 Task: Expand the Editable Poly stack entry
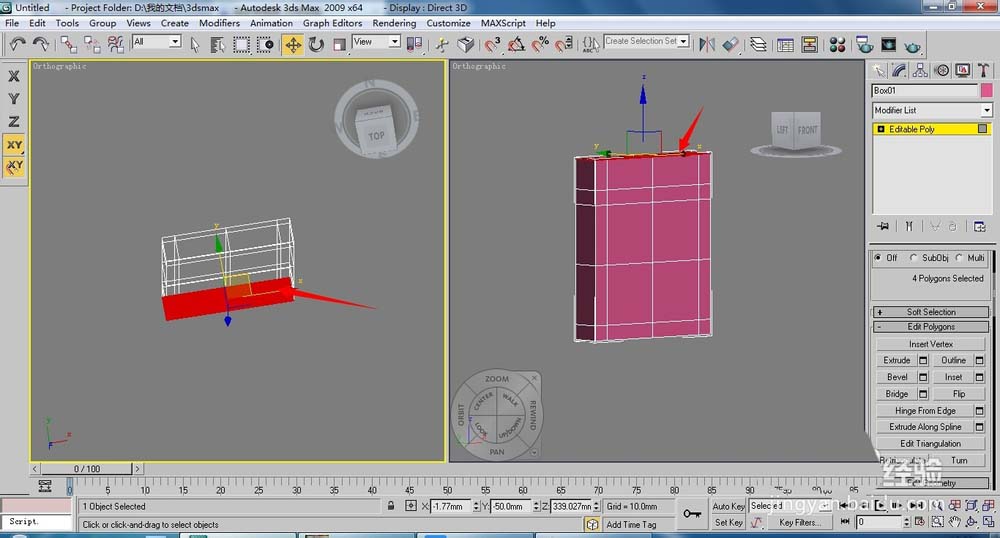pos(881,129)
